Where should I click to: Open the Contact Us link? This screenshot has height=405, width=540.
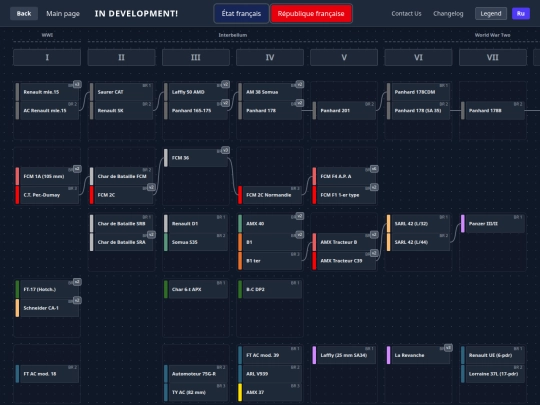click(x=406, y=13)
